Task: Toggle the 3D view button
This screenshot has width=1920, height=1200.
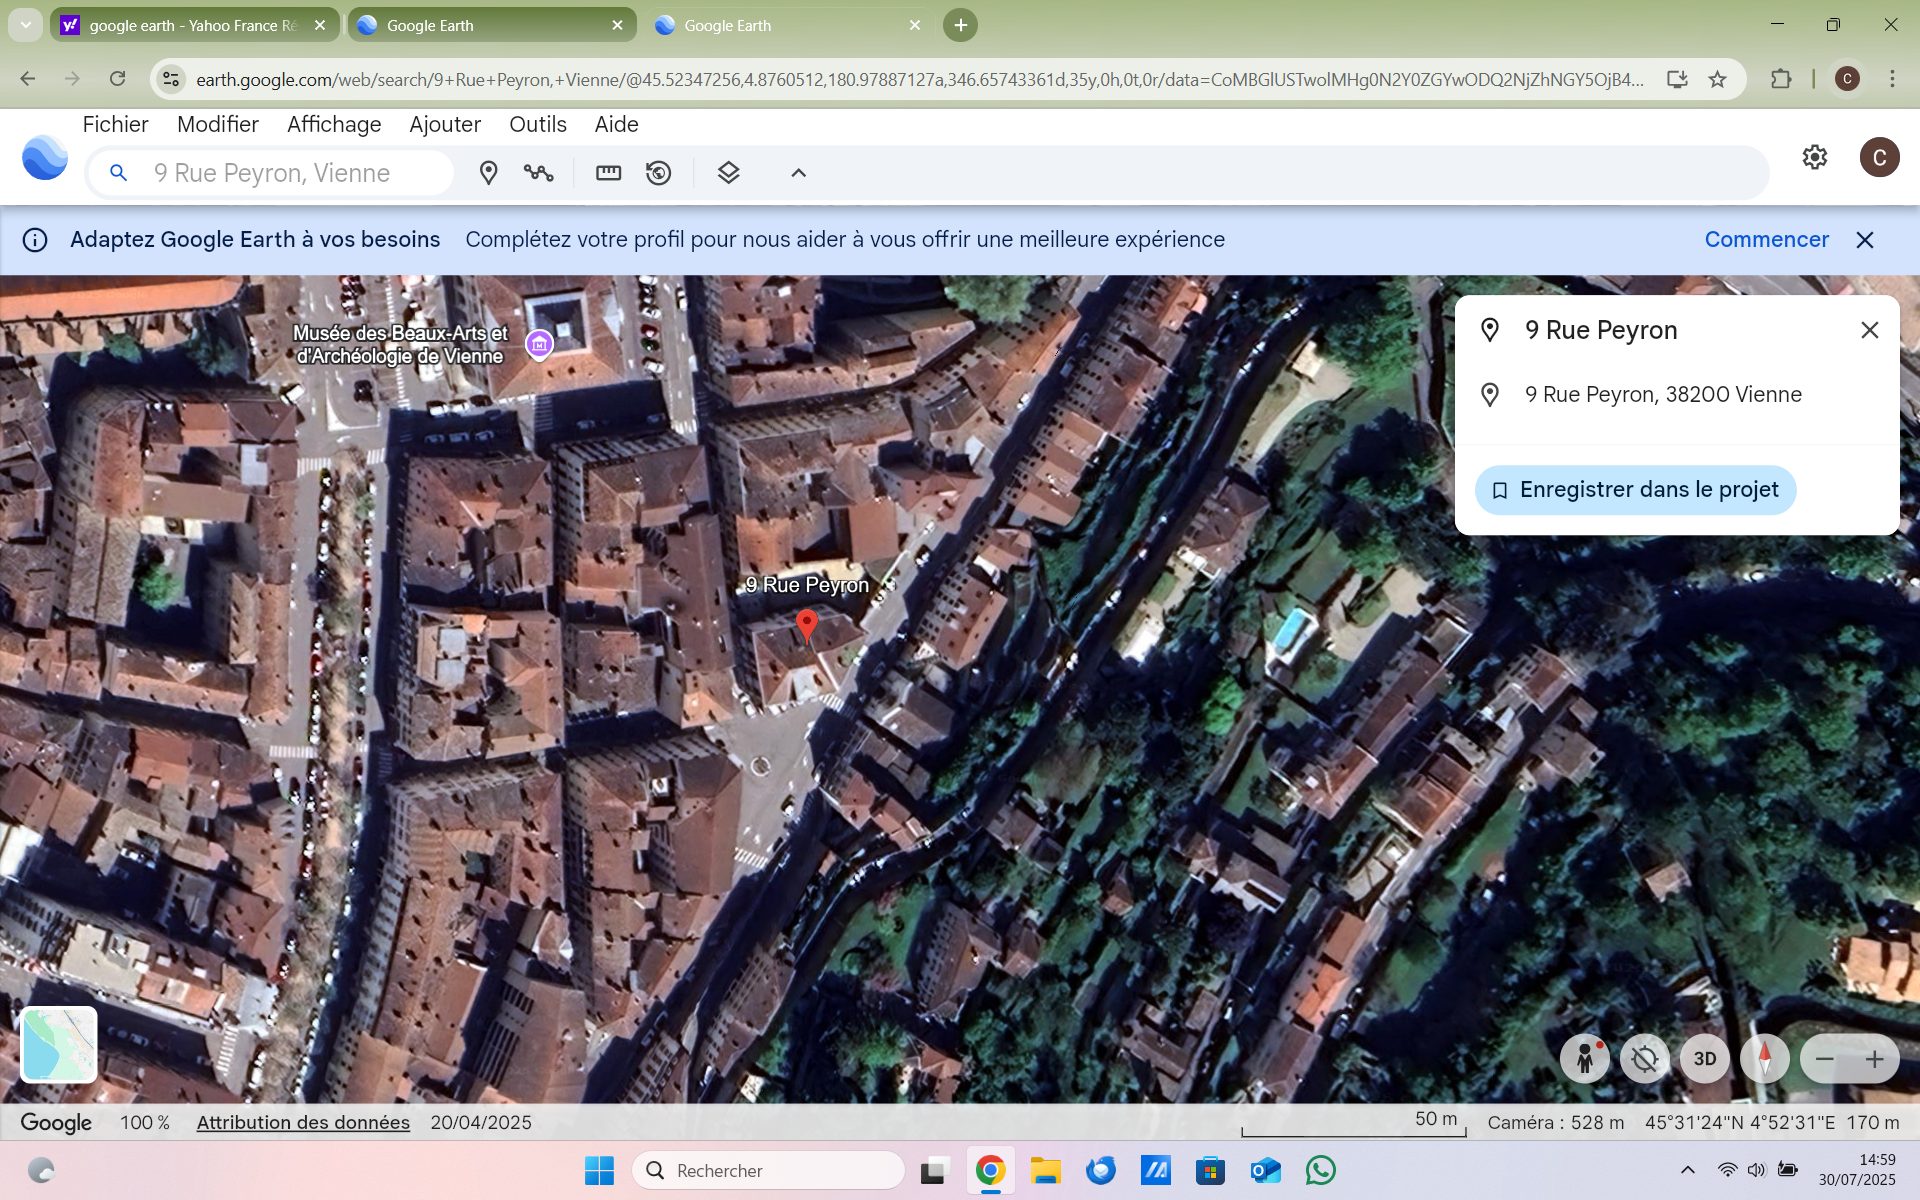Action: [1705, 1058]
